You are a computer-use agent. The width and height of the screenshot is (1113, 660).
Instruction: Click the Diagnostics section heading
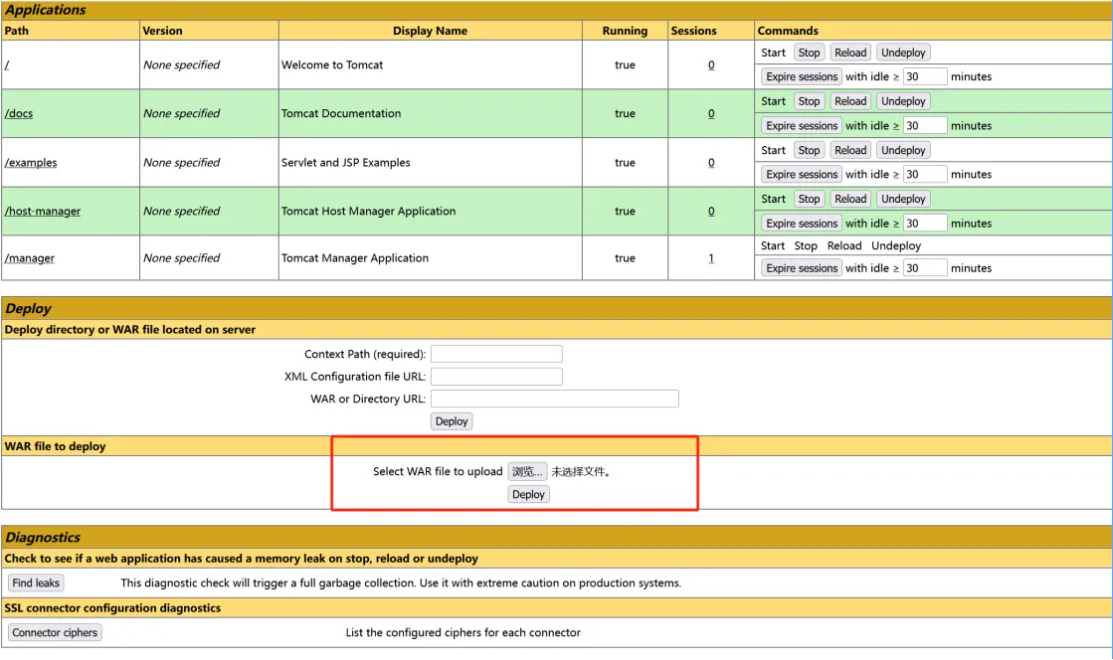pos(43,537)
